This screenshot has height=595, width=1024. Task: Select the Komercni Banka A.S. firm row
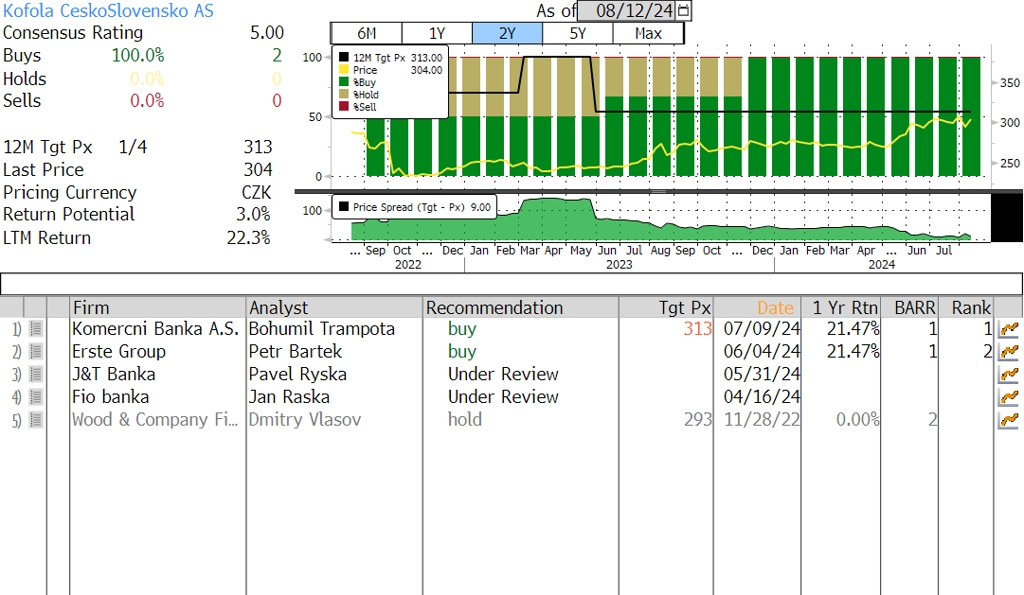coord(155,329)
